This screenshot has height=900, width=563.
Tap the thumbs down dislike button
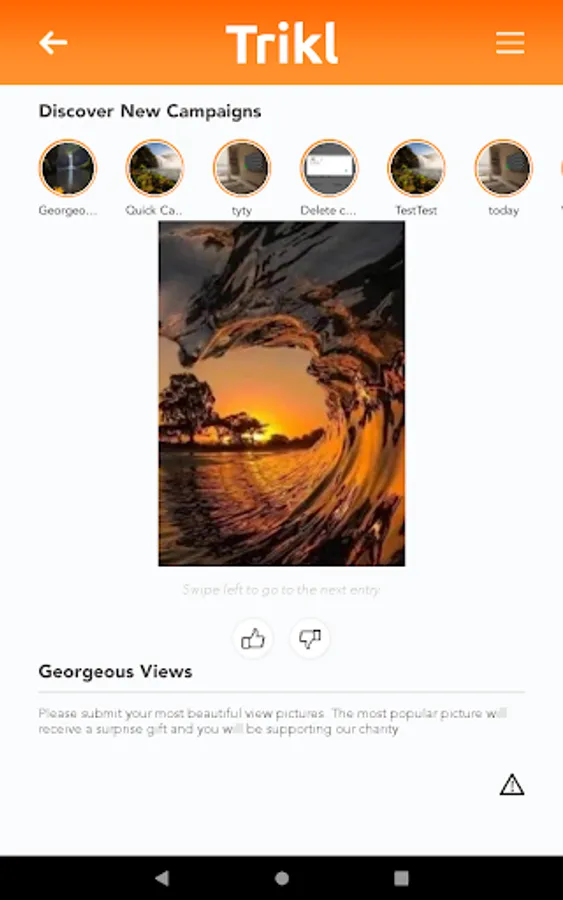[310, 638]
